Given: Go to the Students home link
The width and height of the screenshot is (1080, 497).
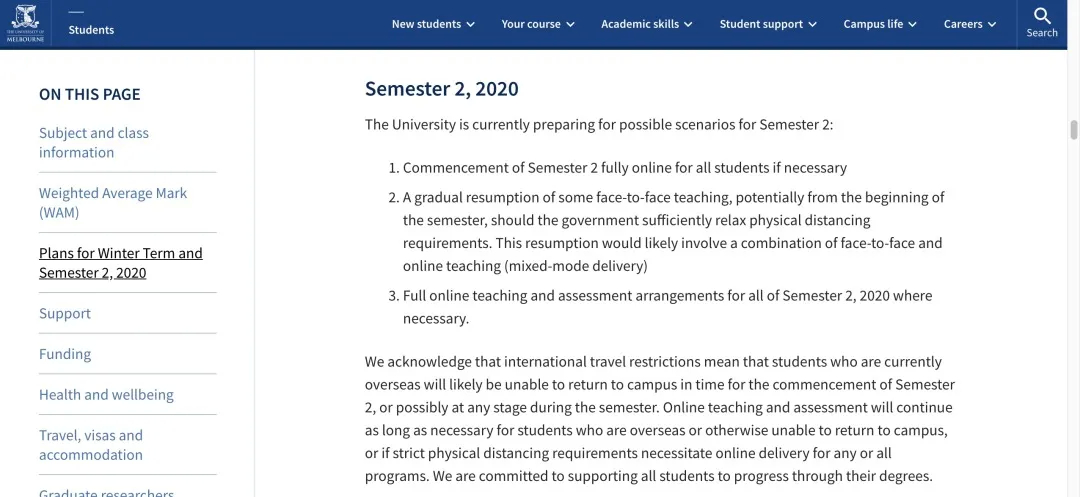Looking at the screenshot, I should [x=91, y=30].
